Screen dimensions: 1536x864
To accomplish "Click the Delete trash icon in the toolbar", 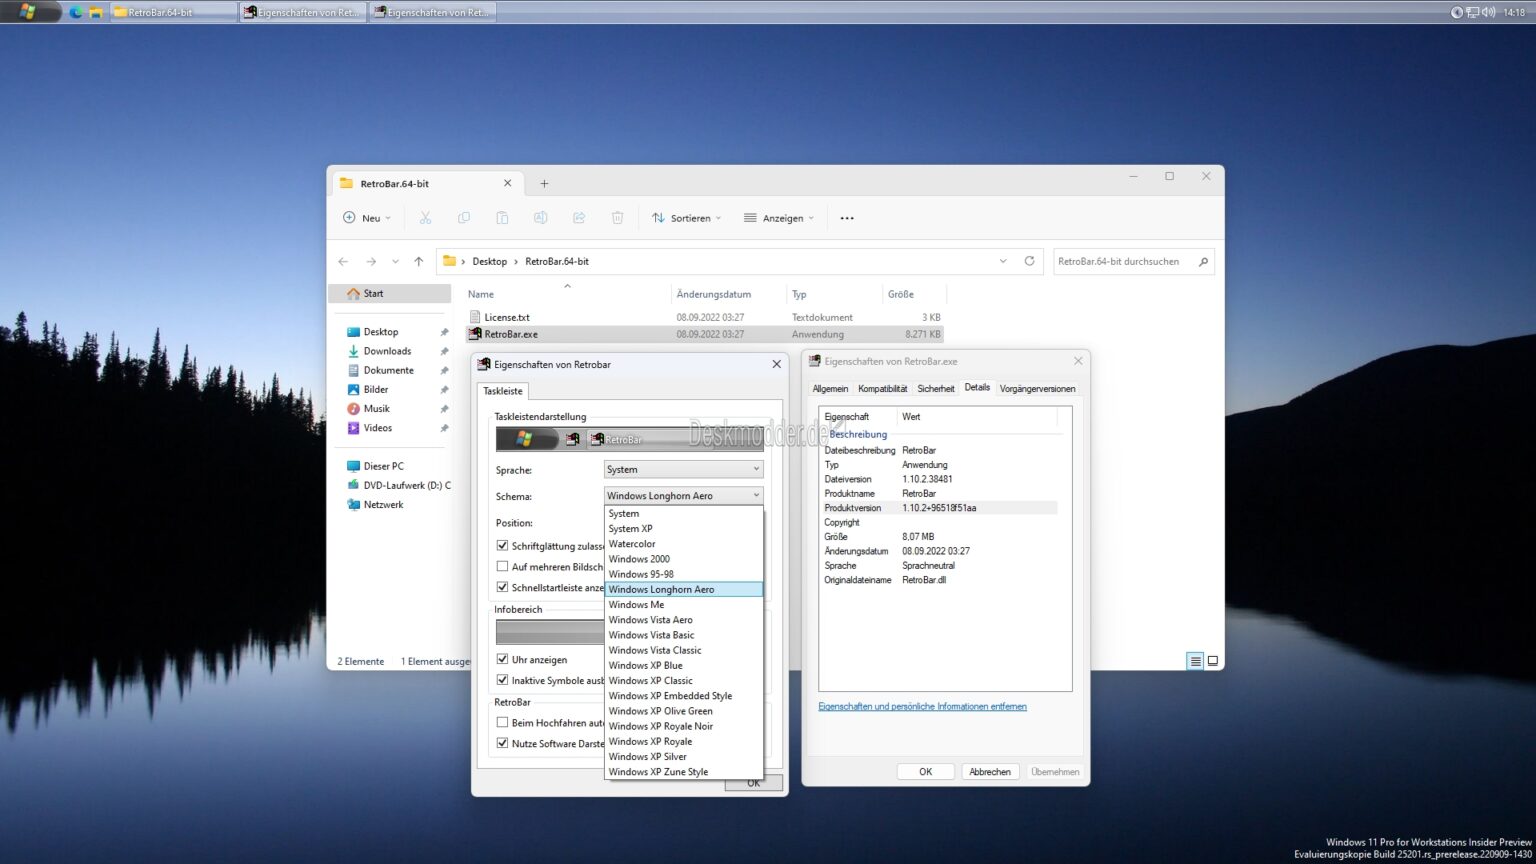I will click(617, 217).
